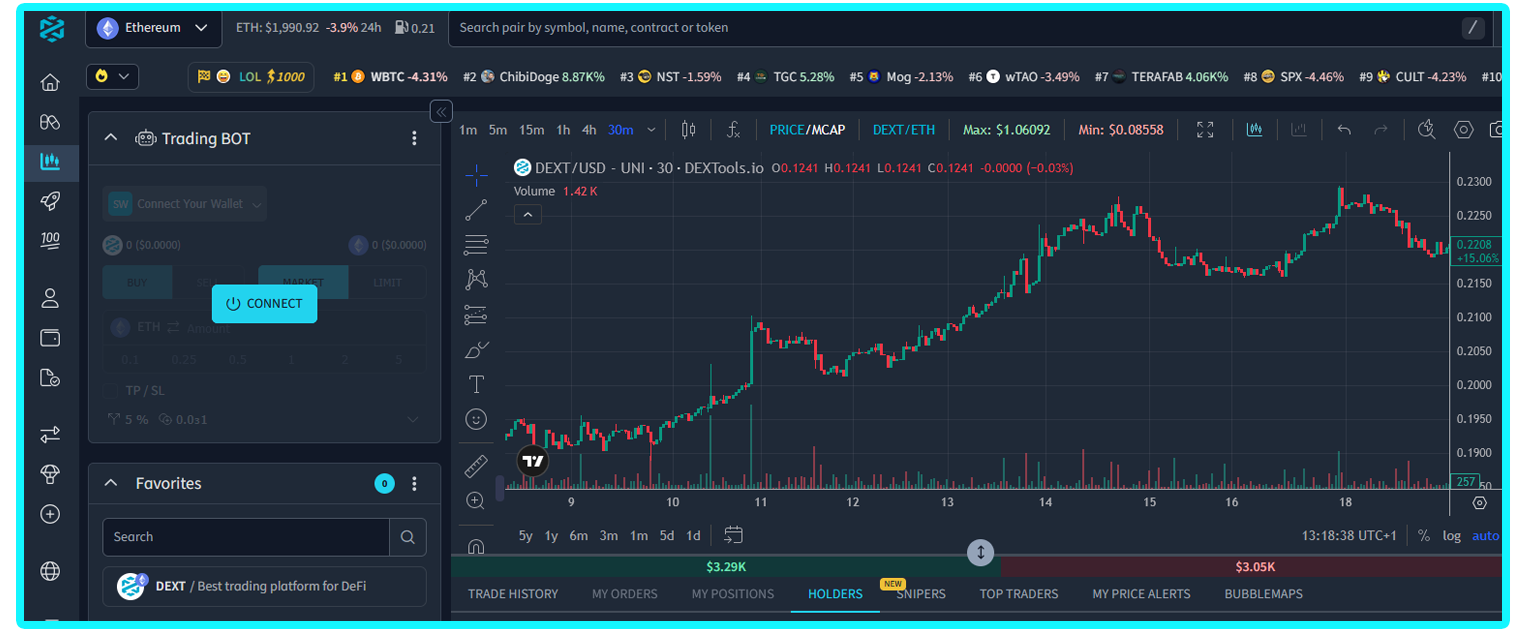Click the CONNECT button

[264, 303]
